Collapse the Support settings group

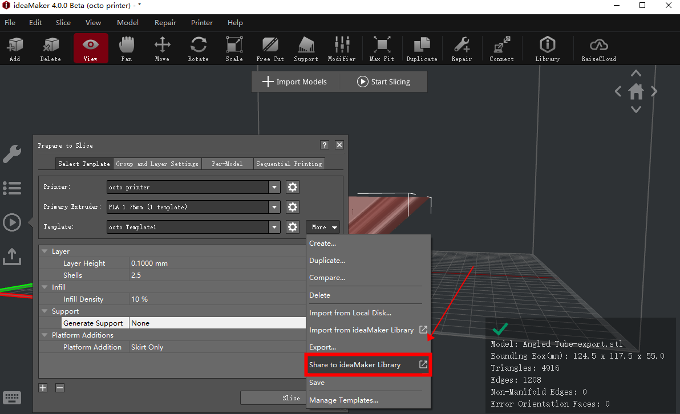[x=45, y=311]
